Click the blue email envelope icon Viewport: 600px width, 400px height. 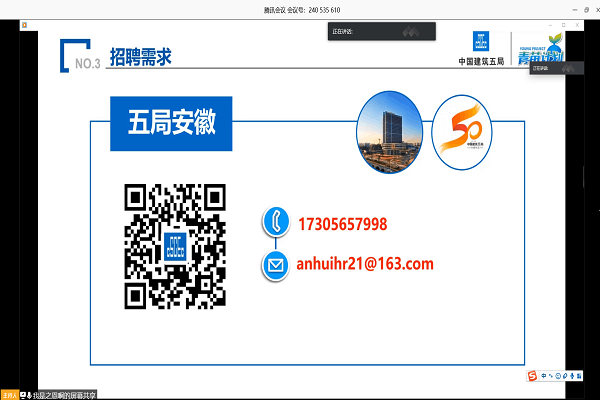click(x=273, y=265)
